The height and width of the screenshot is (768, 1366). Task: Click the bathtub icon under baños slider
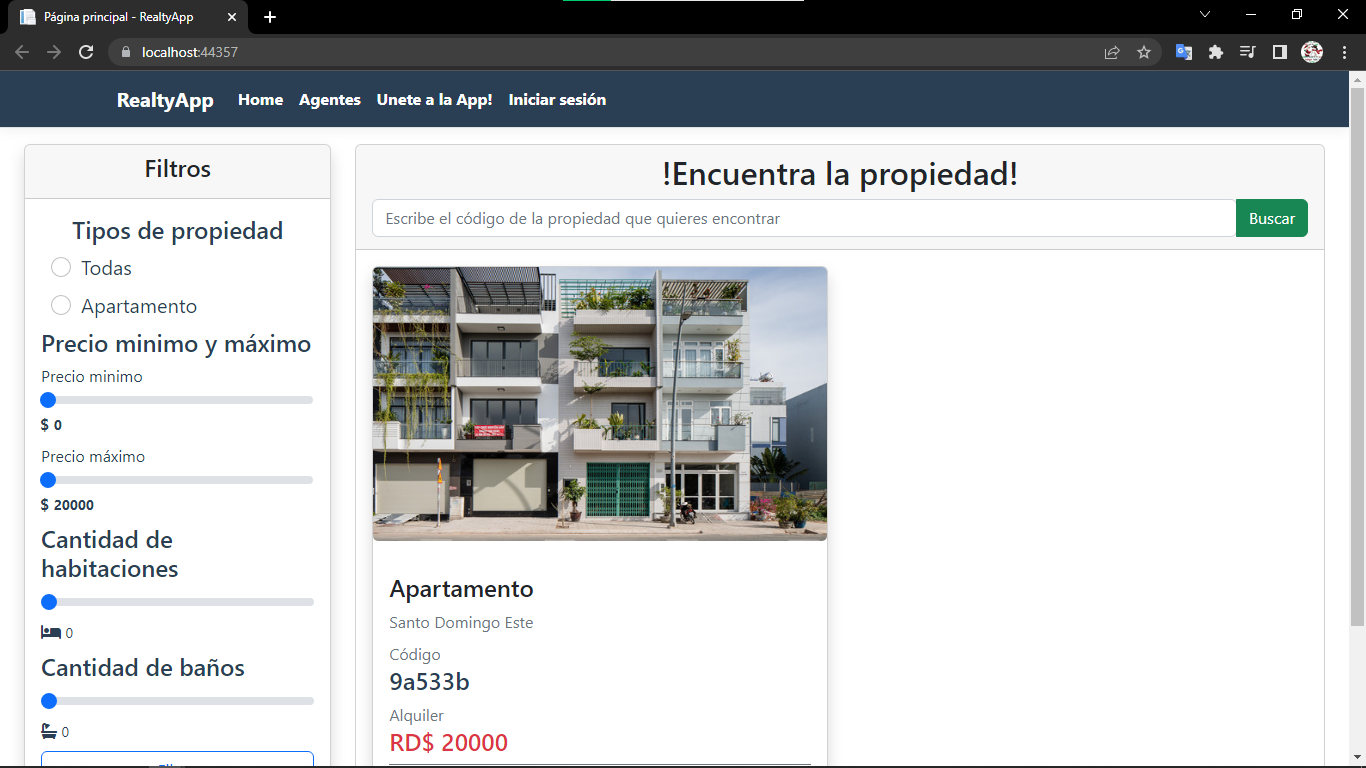tap(49, 731)
